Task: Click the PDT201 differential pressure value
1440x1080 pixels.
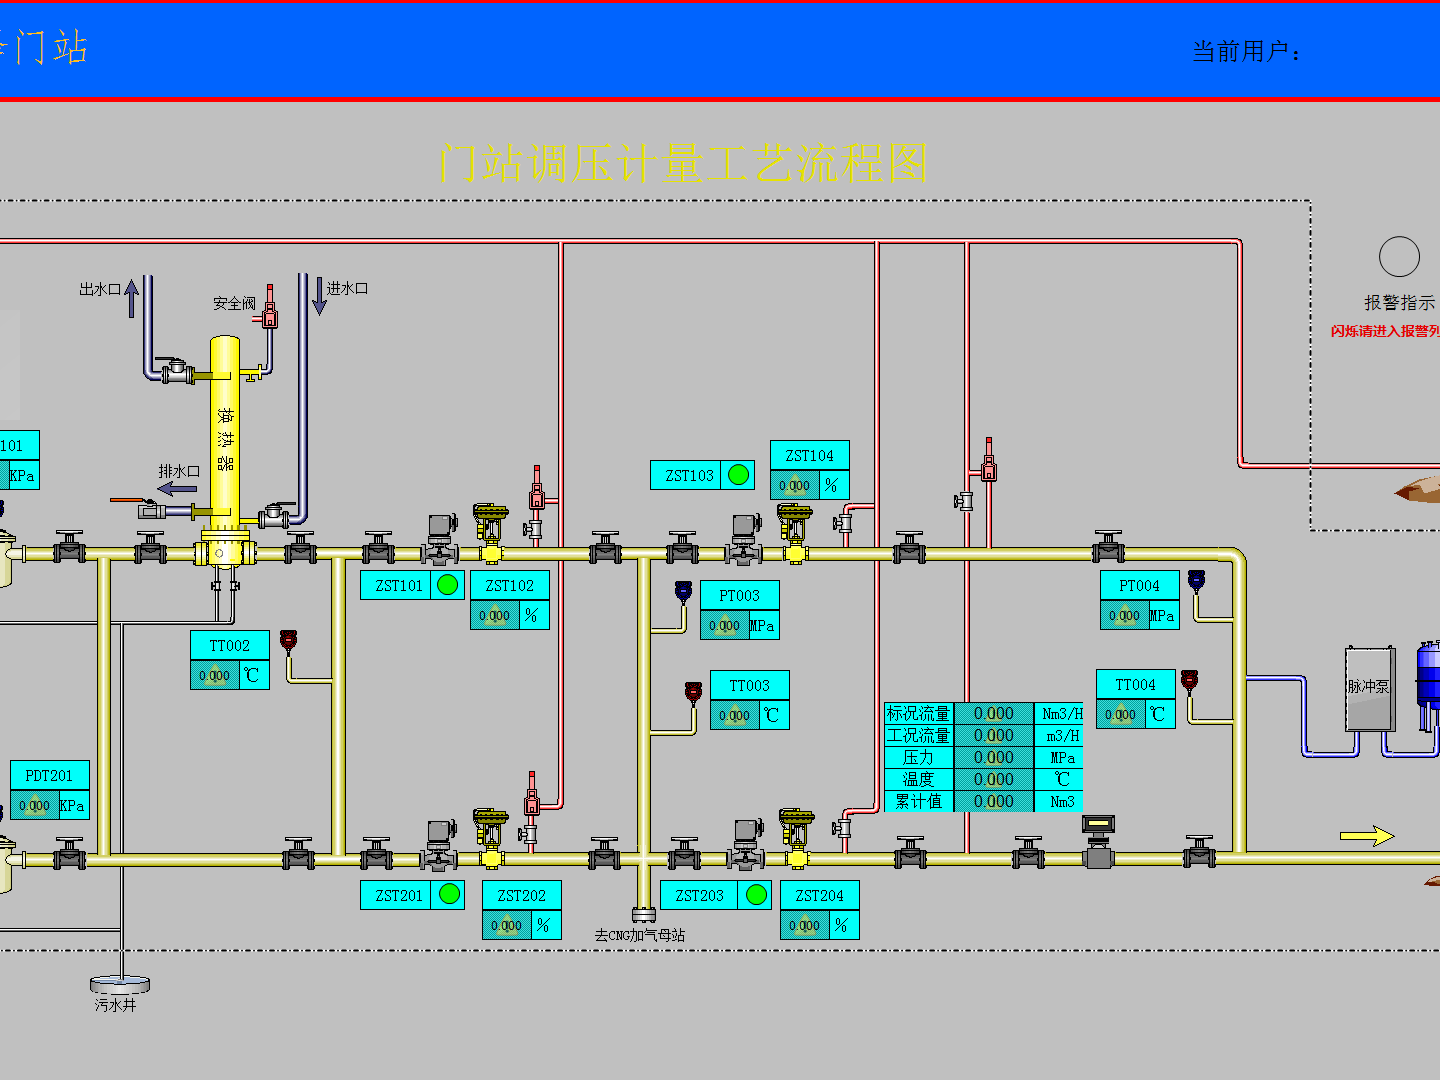Action: pyautogui.click(x=35, y=805)
